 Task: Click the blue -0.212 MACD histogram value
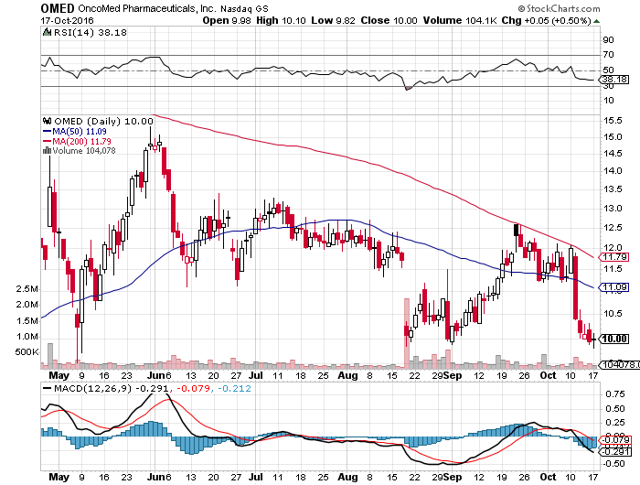click(x=234, y=388)
